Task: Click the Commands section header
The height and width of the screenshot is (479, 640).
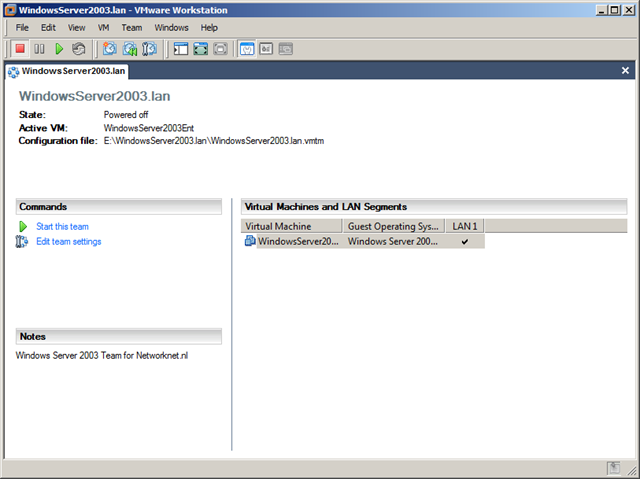Action: point(119,207)
